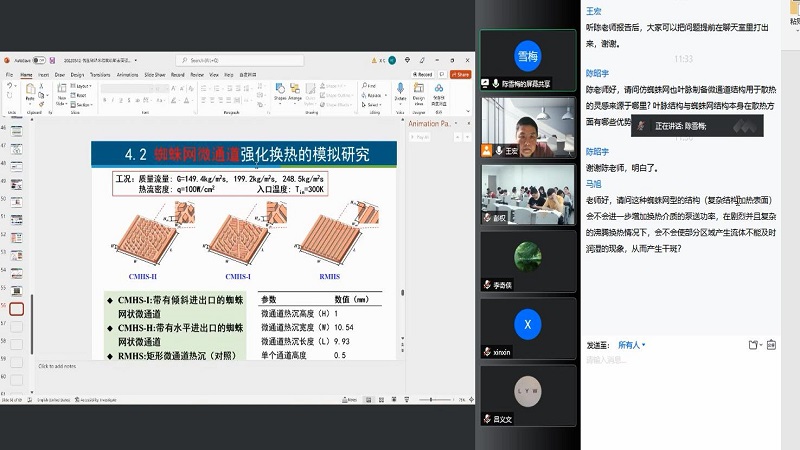This screenshot has width=800, height=450.
Task: Click 马旭 sender name in chat
Action: [593, 184]
